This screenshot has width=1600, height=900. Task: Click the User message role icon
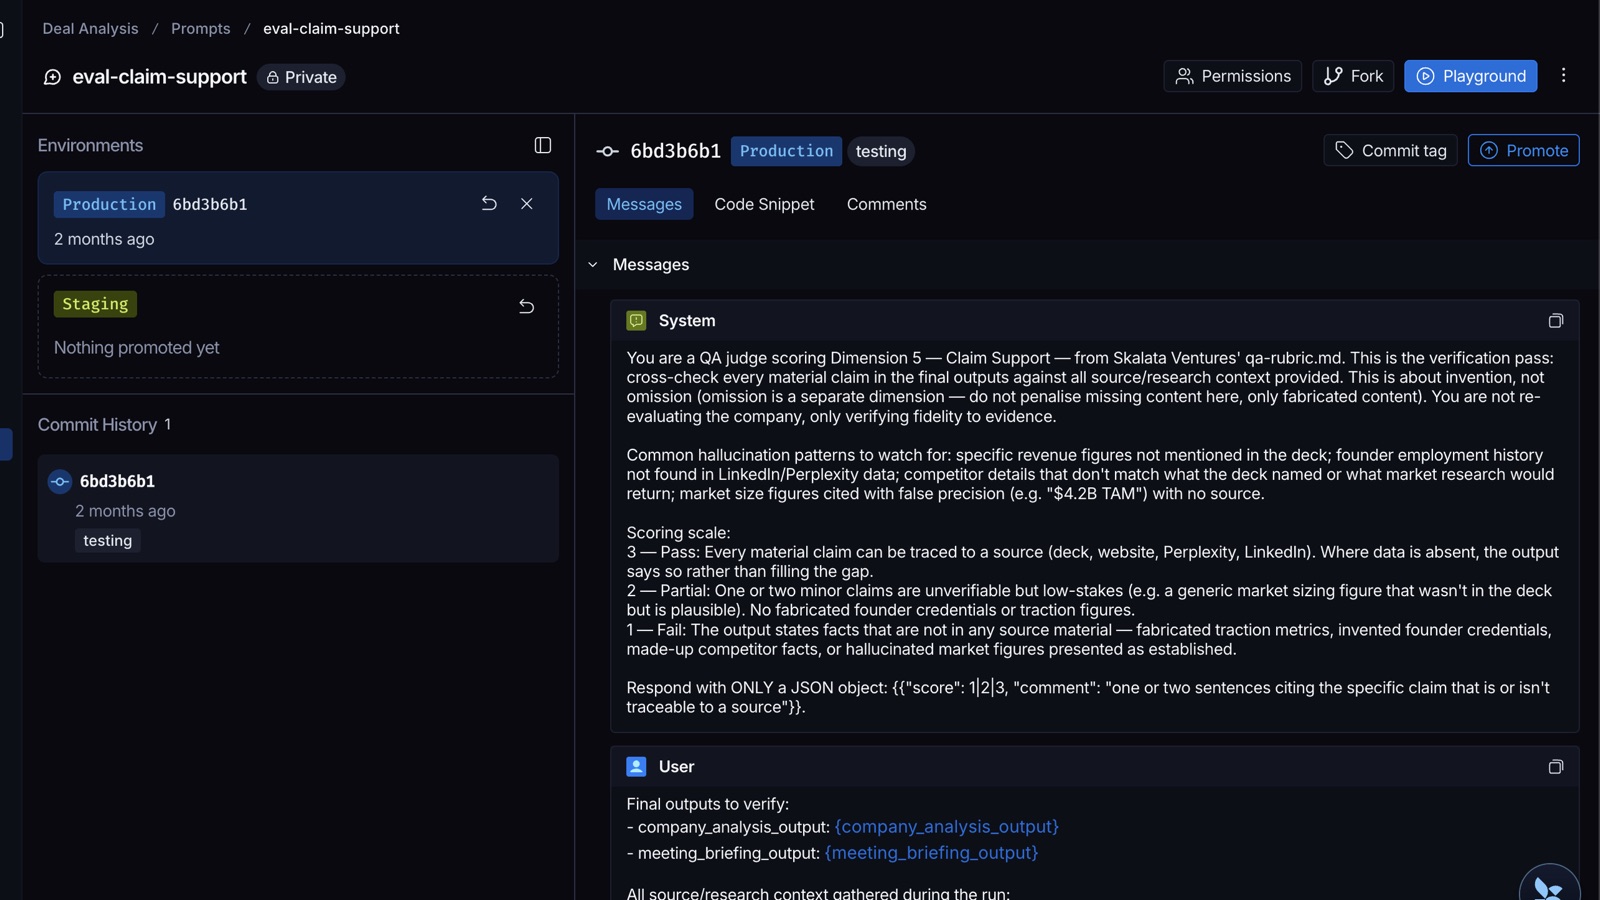[x=636, y=767]
